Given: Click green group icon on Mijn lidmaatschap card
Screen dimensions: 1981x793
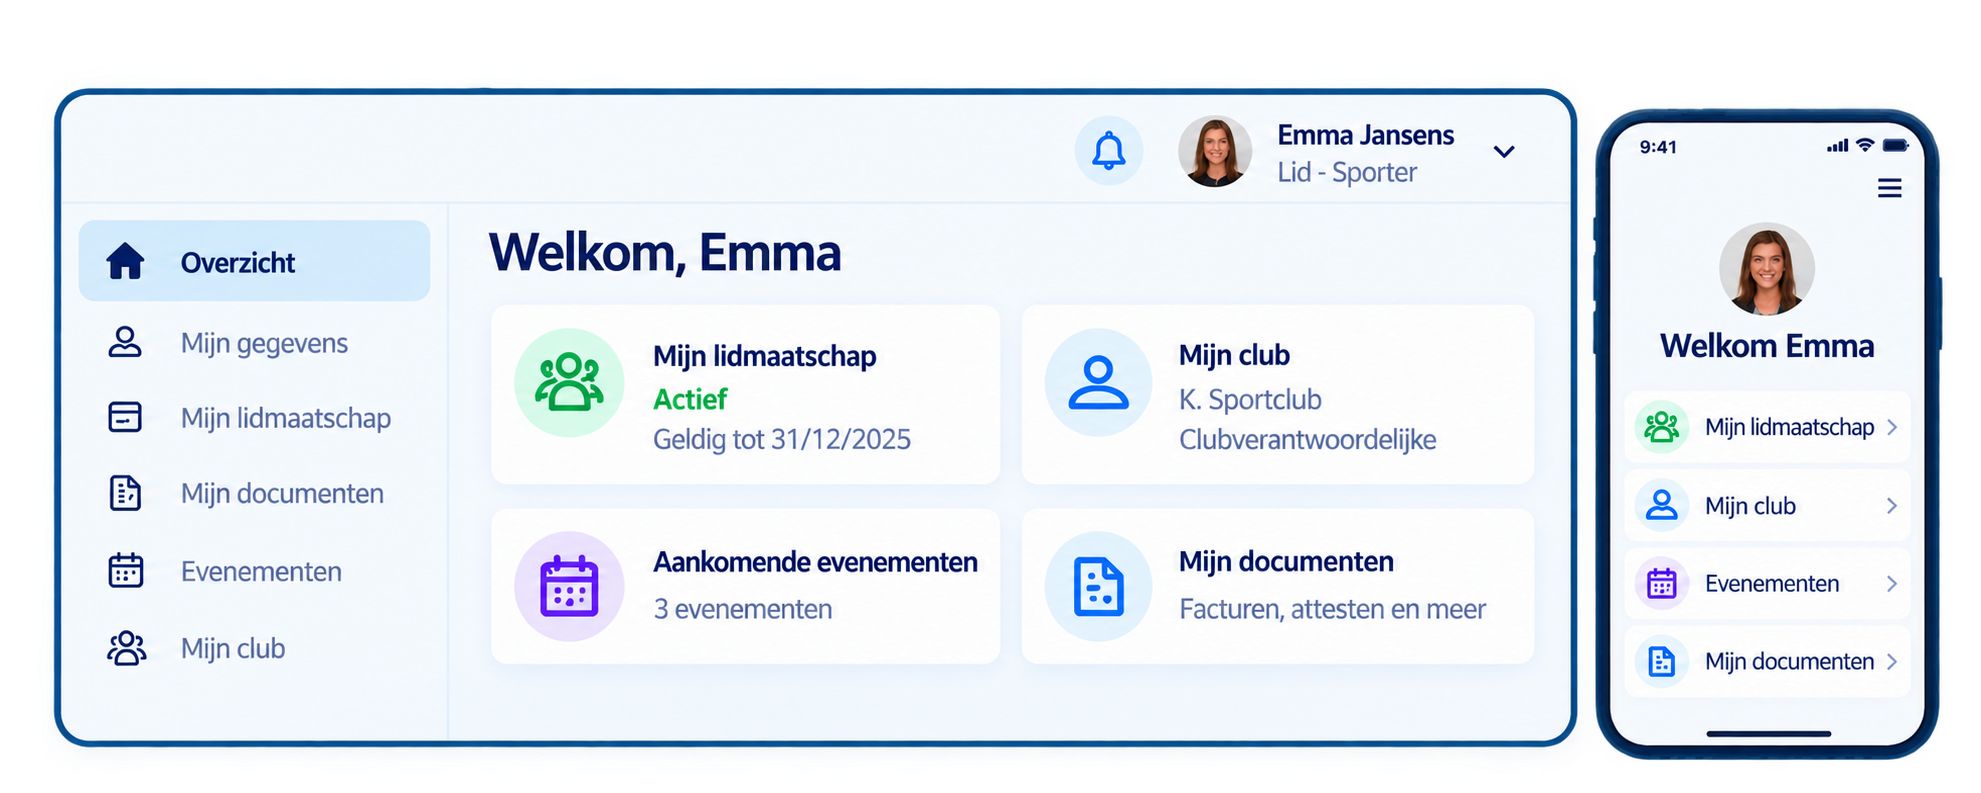Looking at the screenshot, I should pyautogui.click(x=569, y=383).
